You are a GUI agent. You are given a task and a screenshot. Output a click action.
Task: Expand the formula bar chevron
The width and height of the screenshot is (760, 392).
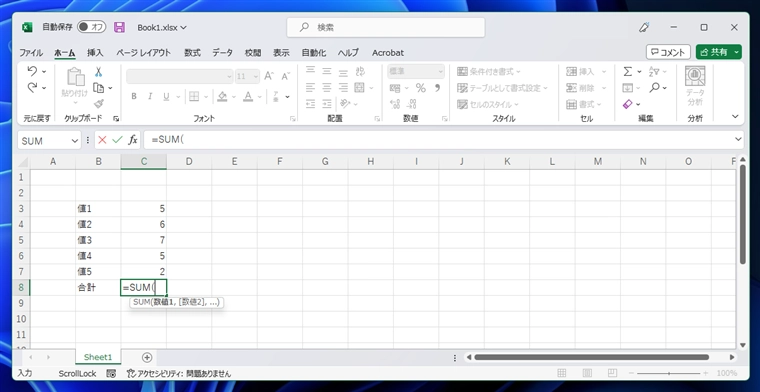pyautogui.click(x=738, y=140)
